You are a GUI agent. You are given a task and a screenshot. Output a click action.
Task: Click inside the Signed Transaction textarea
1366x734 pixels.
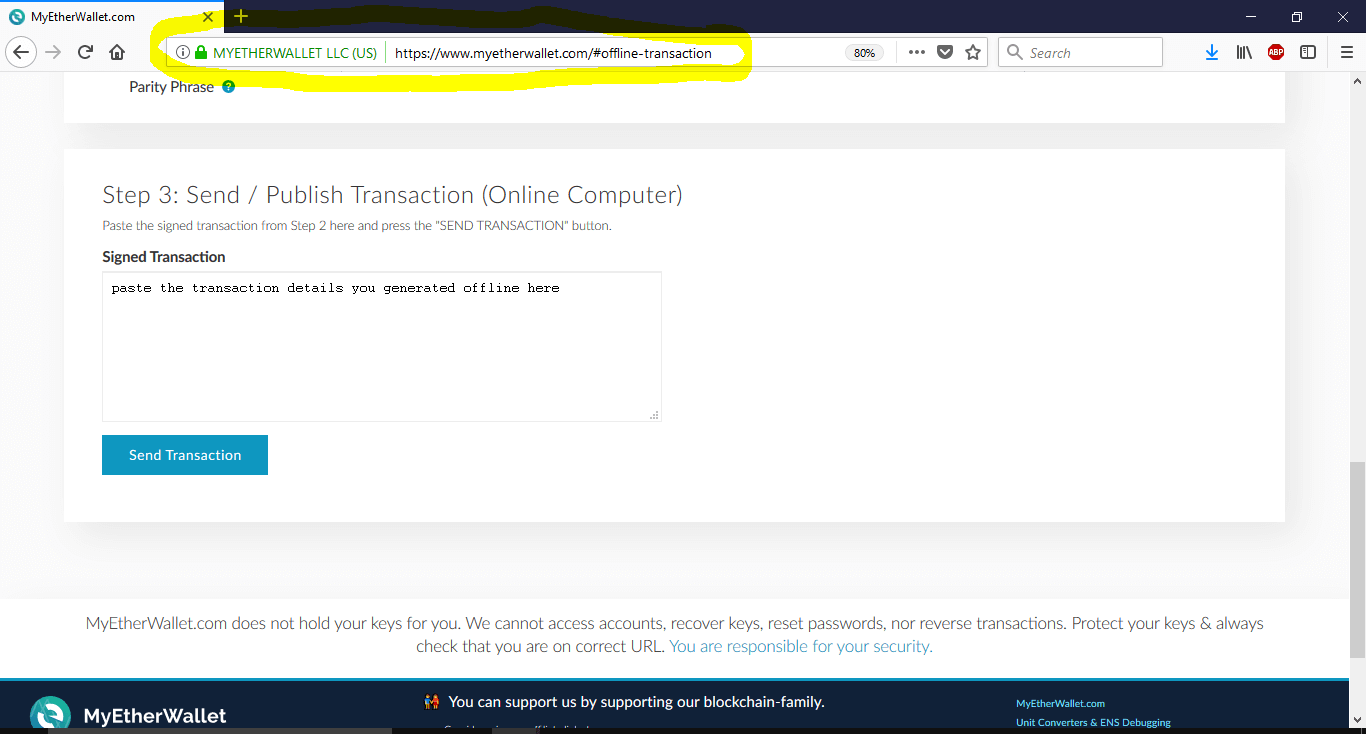point(382,346)
